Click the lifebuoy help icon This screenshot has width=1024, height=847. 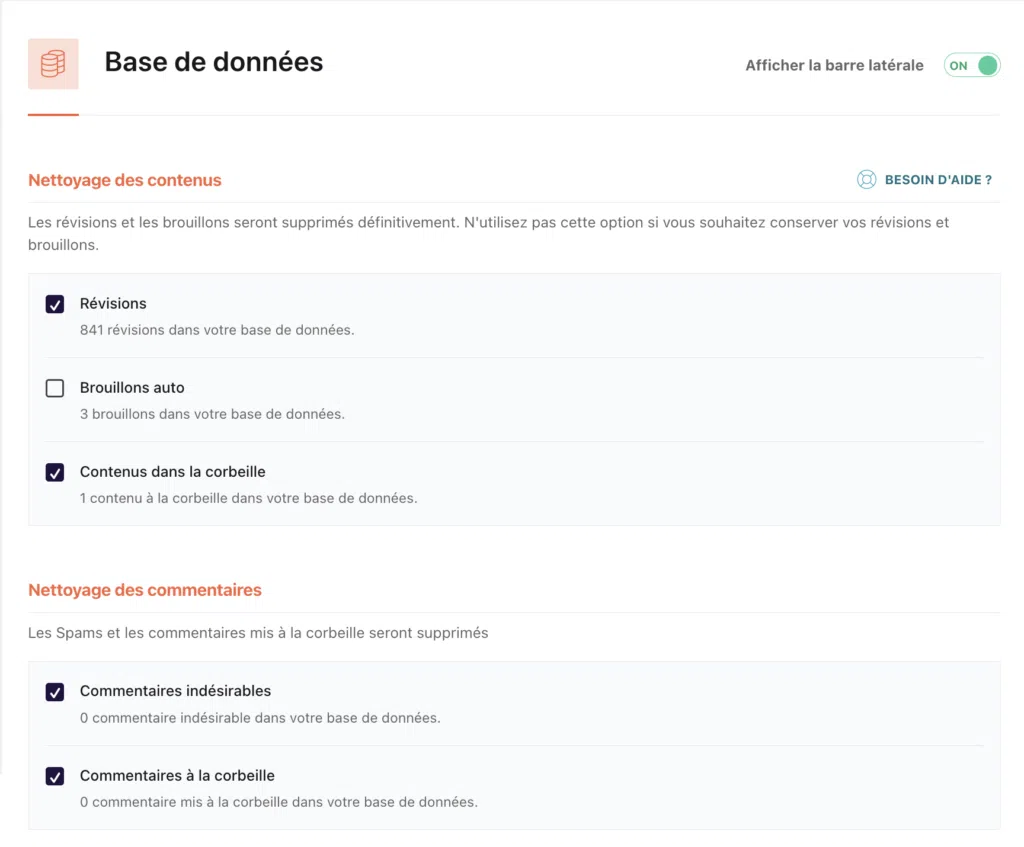click(x=866, y=180)
